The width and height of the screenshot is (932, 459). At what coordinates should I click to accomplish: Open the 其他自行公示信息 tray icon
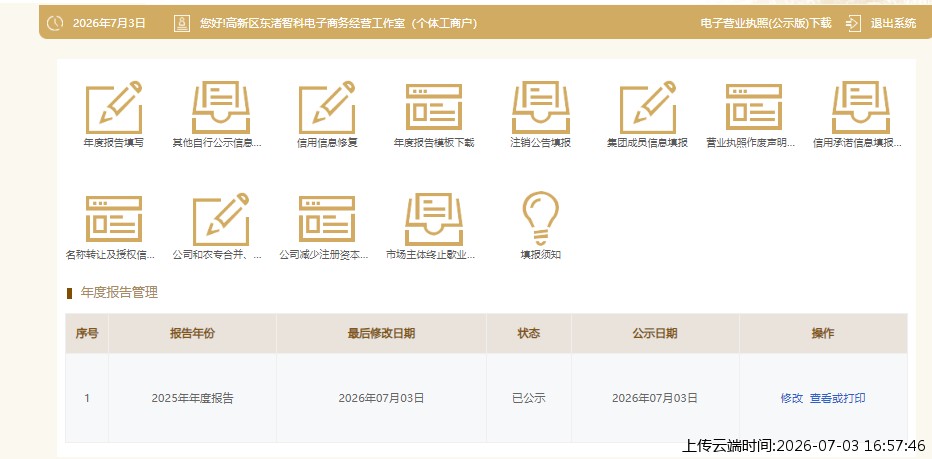221,107
